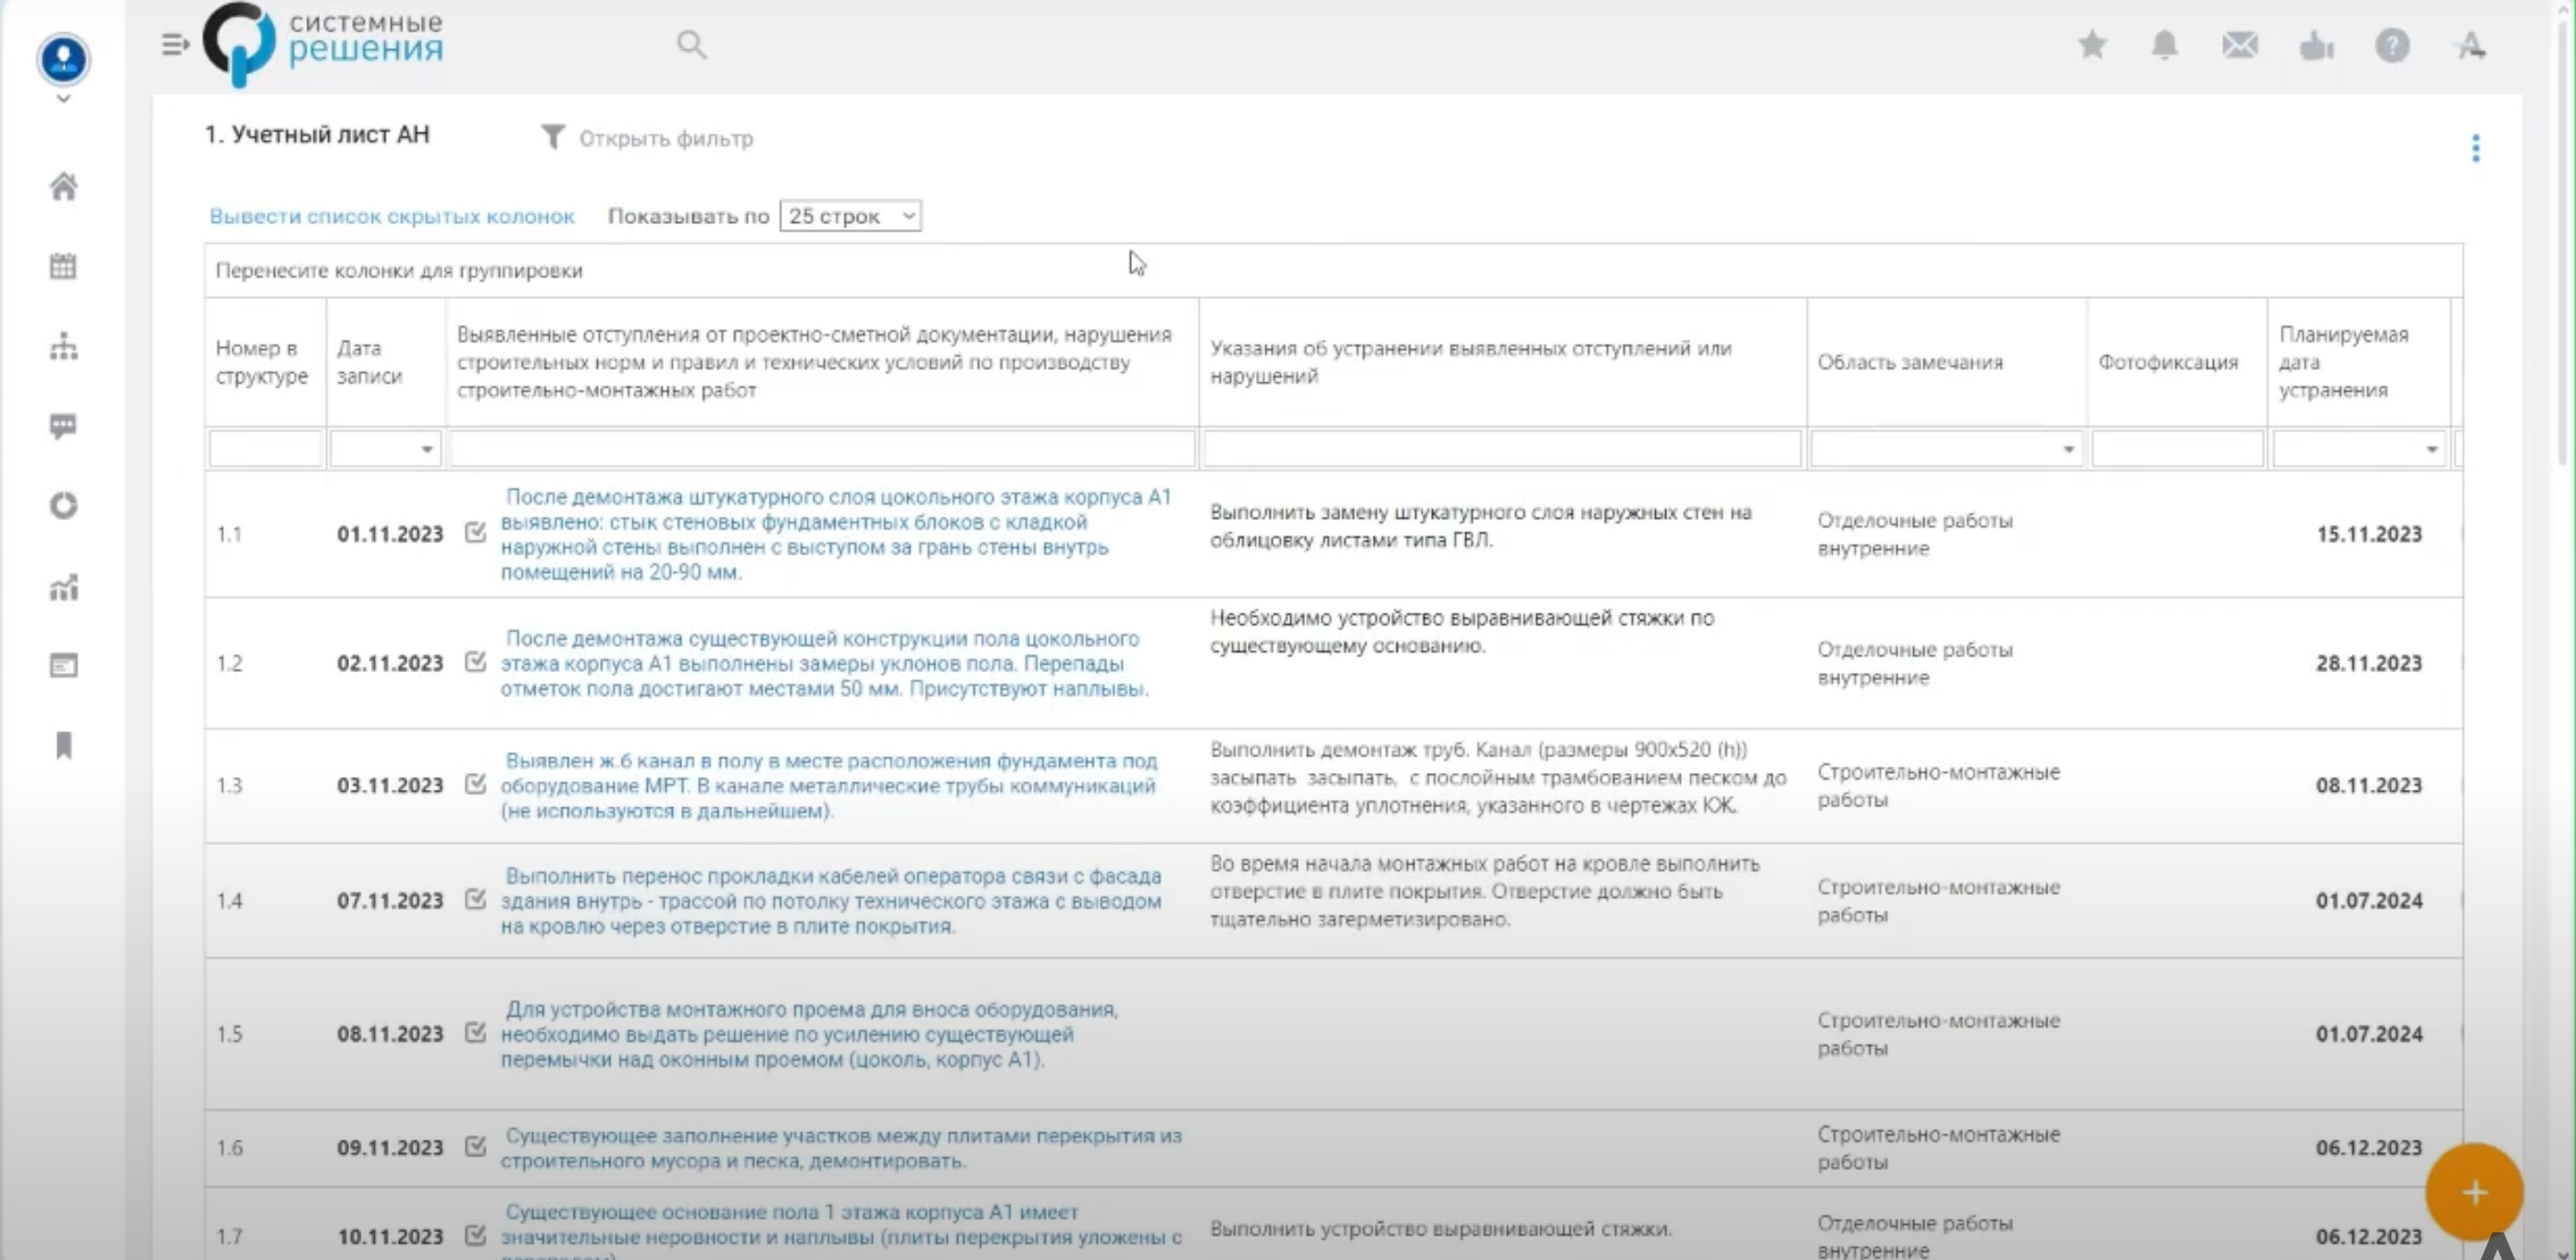Image resolution: width=2576 pixels, height=1260 pixels.
Task: Click date cell 01.11.2023
Action: coord(390,534)
